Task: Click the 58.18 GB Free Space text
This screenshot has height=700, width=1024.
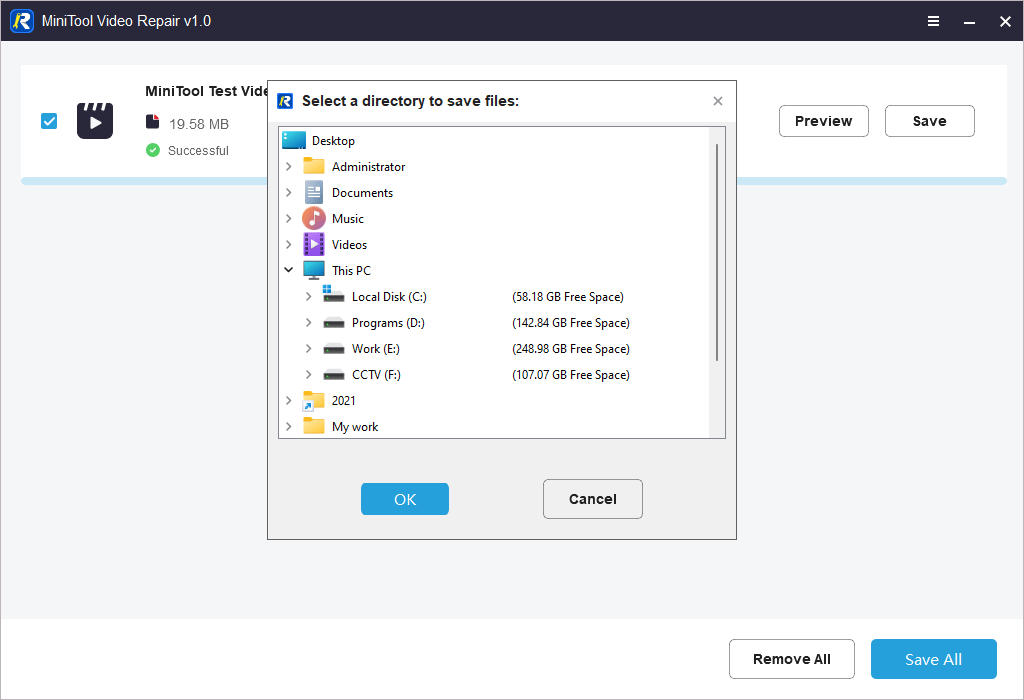Action: (x=568, y=296)
